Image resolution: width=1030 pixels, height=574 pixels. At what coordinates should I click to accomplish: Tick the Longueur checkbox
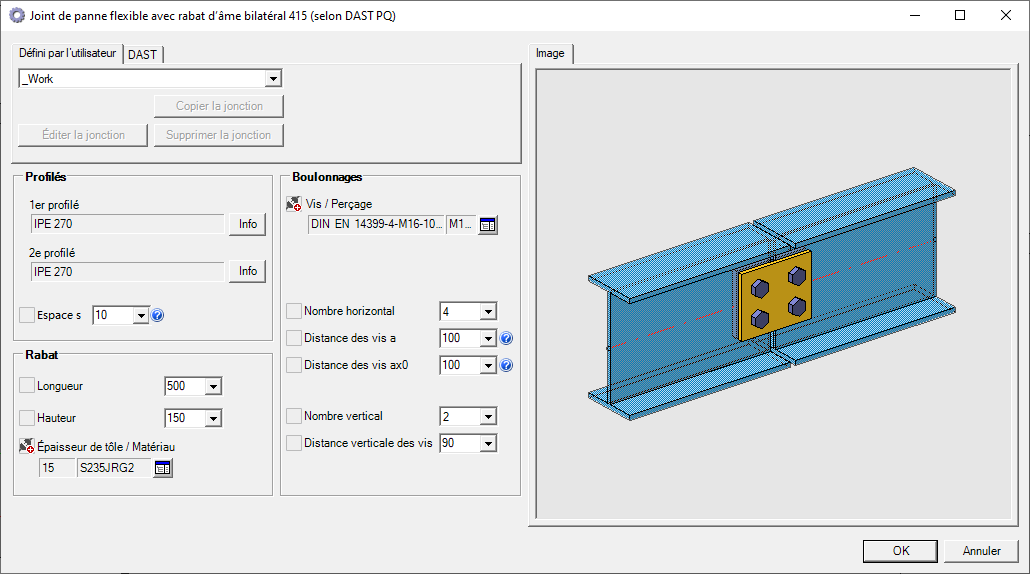coord(27,386)
